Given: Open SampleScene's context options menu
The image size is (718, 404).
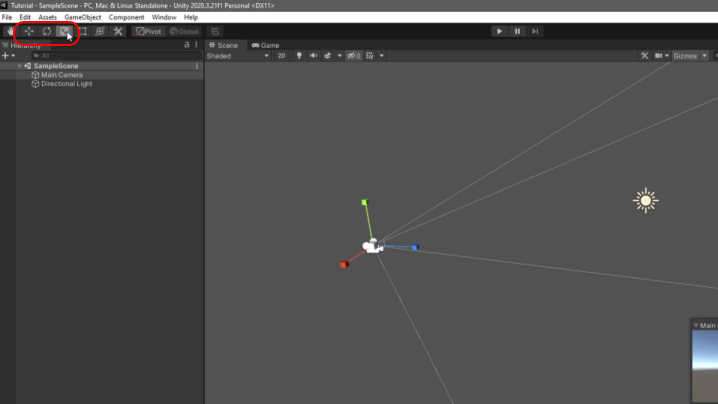Looking at the screenshot, I should pyautogui.click(x=197, y=66).
